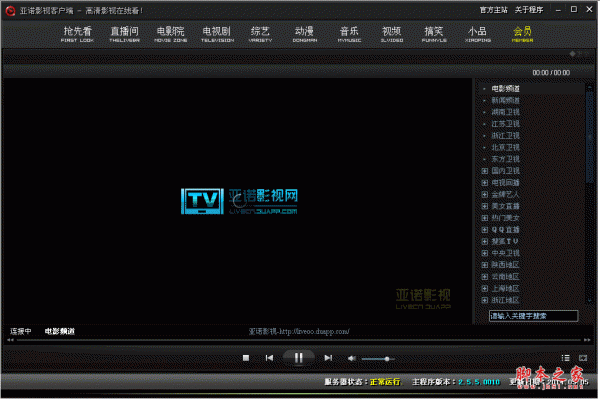Viewport: 600px width, 399px height.
Task: Click the 亚诺影视 URL text below video
Action: coord(299,331)
